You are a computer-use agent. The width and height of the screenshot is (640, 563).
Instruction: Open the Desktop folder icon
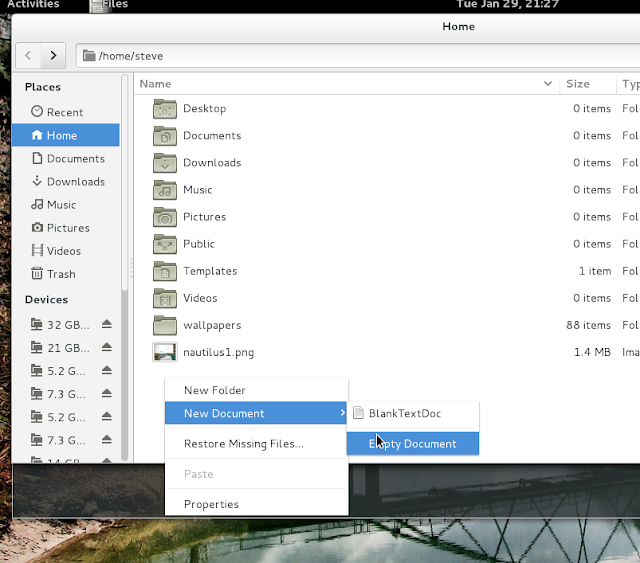[x=165, y=109]
